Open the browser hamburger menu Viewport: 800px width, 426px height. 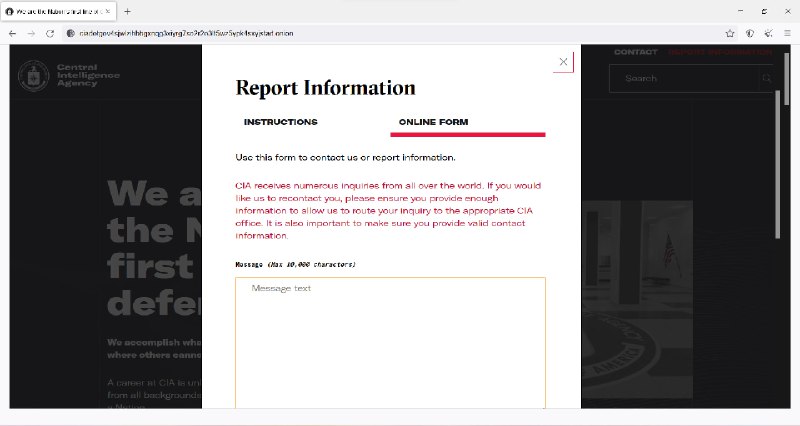point(787,33)
